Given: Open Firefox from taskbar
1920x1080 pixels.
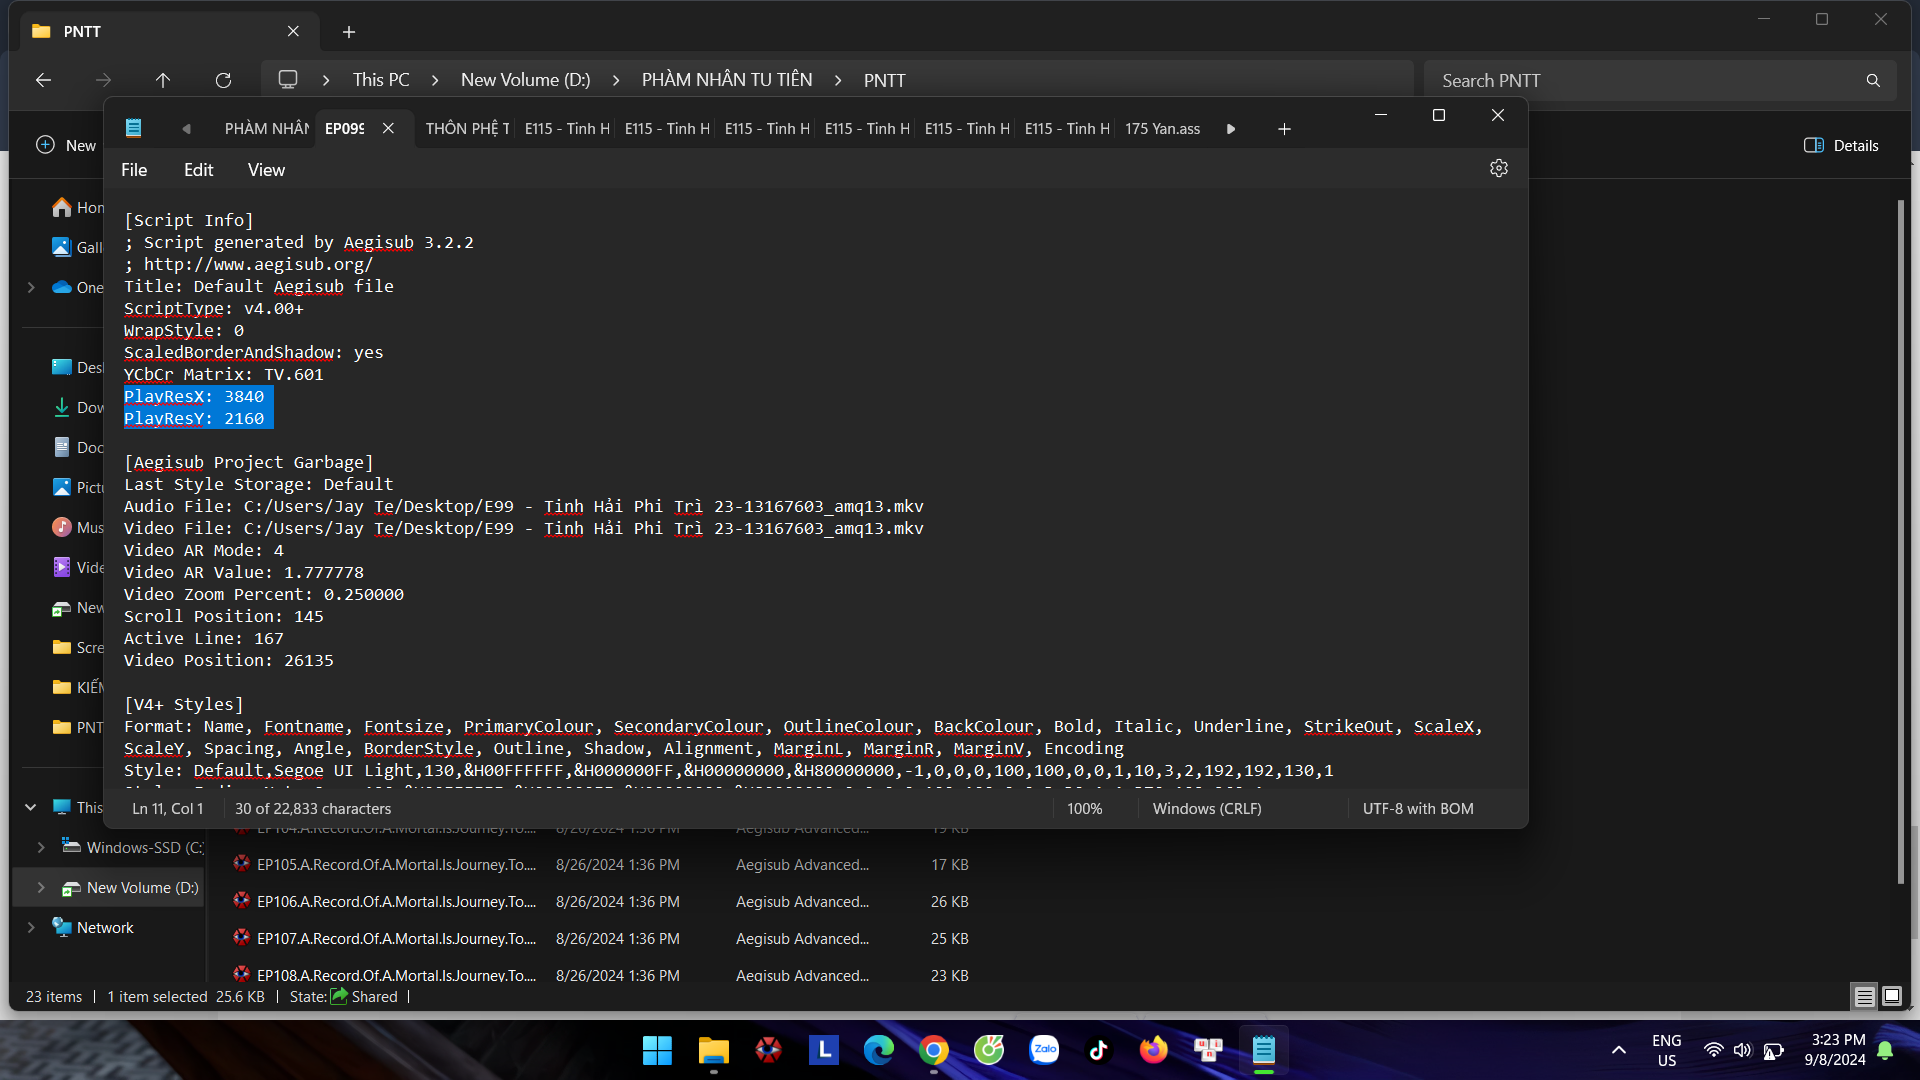Looking at the screenshot, I should click(x=1154, y=1050).
